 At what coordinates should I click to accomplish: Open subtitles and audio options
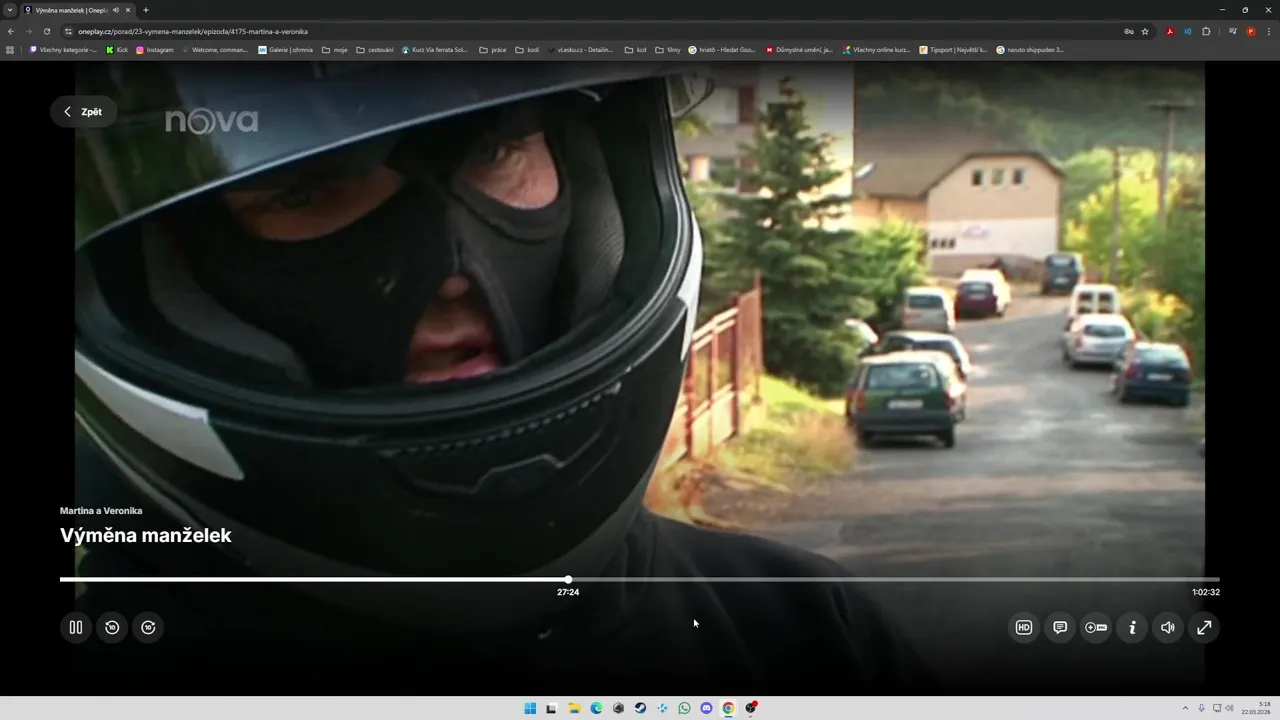pyautogui.click(x=1060, y=627)
